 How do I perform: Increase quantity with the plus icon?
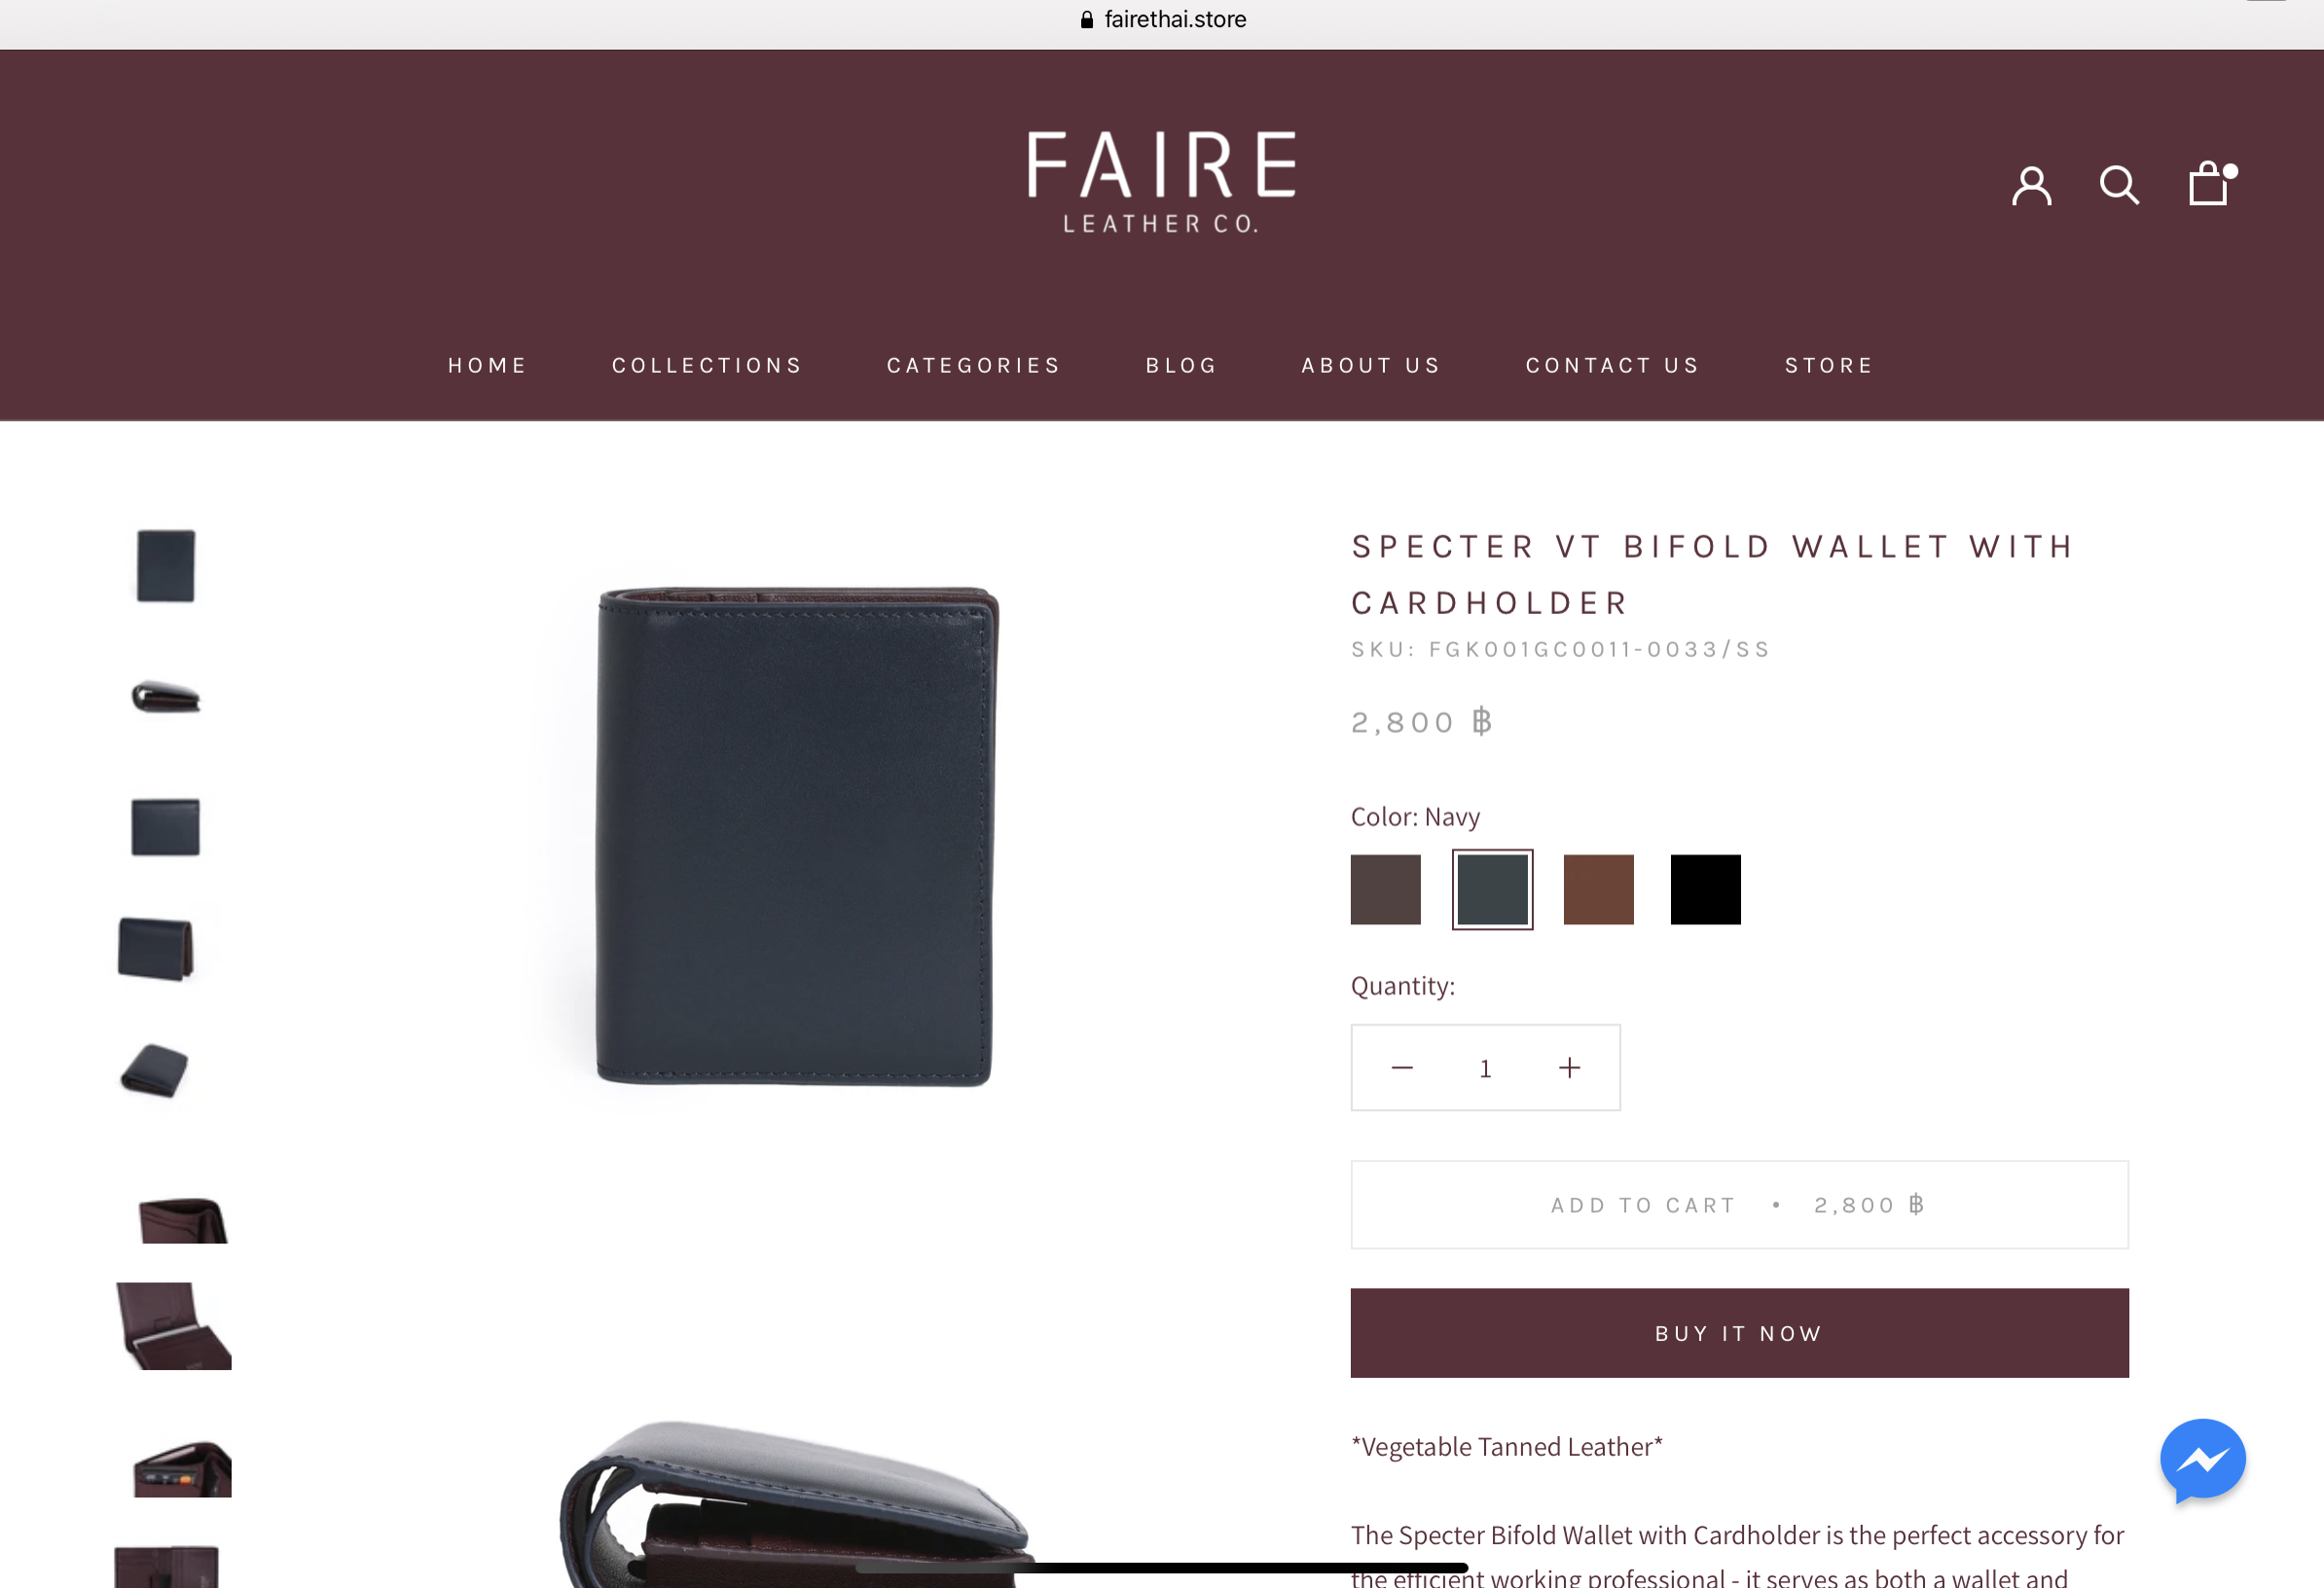coord(1569,1068)
